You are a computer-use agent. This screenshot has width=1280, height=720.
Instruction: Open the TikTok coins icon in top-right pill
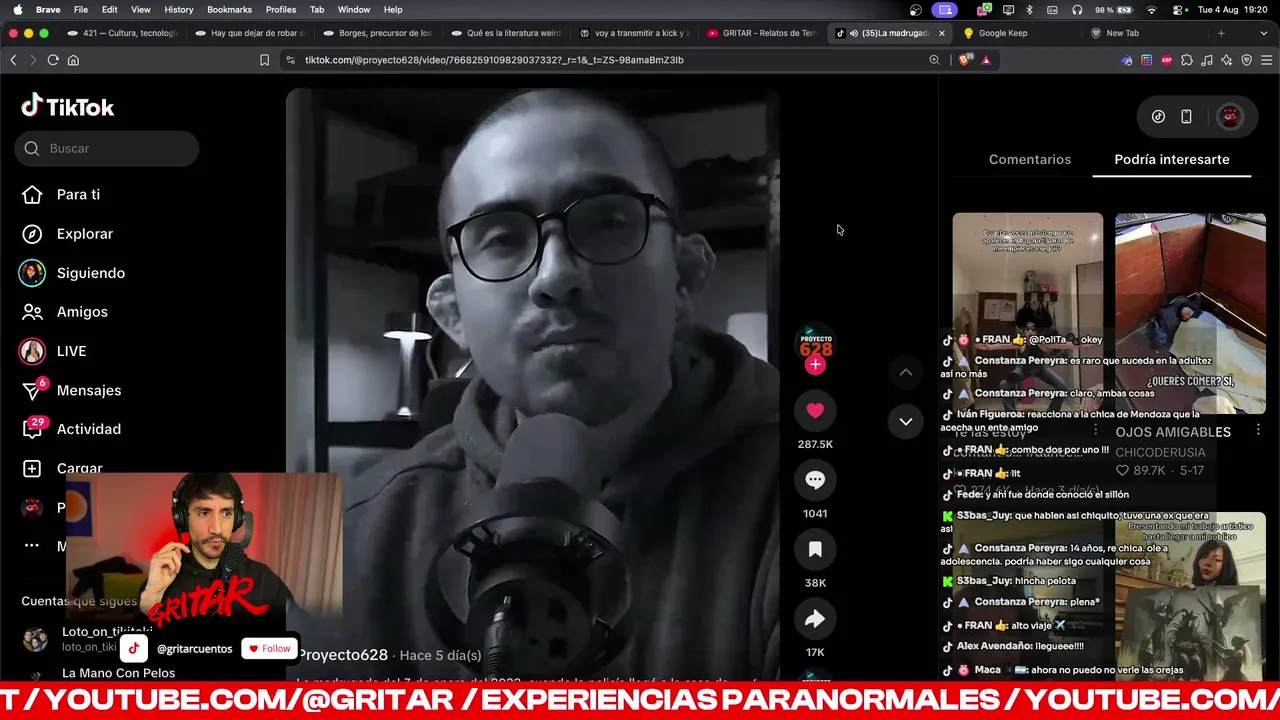point(1158,116)
